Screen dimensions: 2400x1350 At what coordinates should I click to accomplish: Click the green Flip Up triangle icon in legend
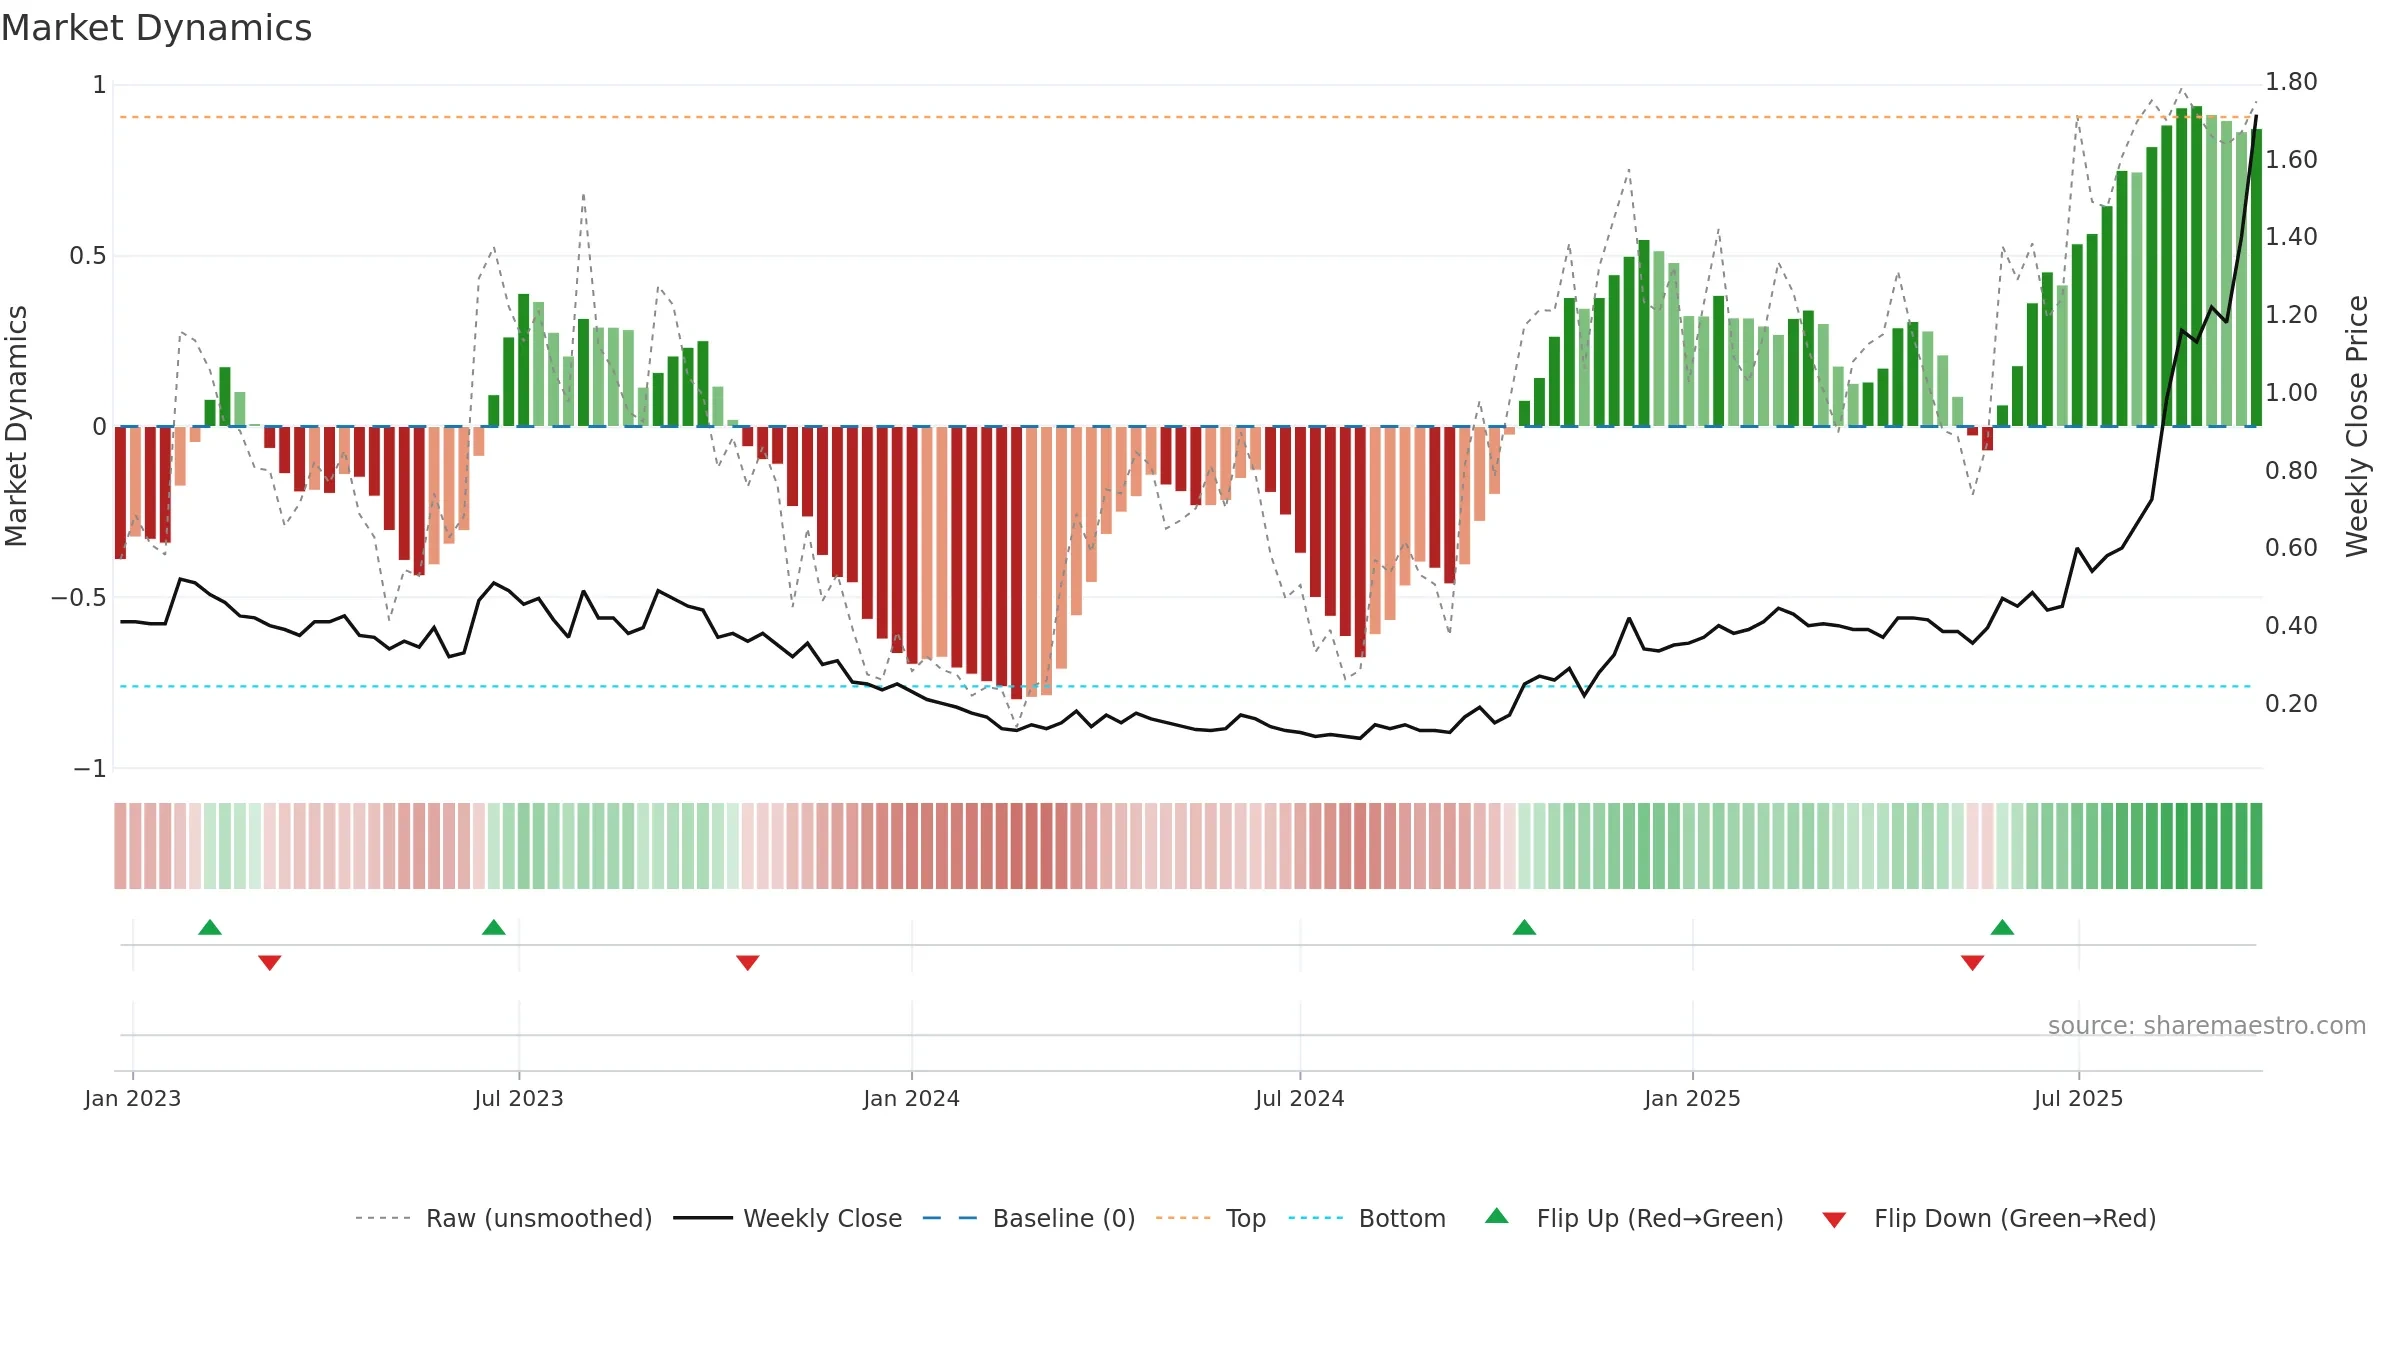(x=1497, y=1216)
